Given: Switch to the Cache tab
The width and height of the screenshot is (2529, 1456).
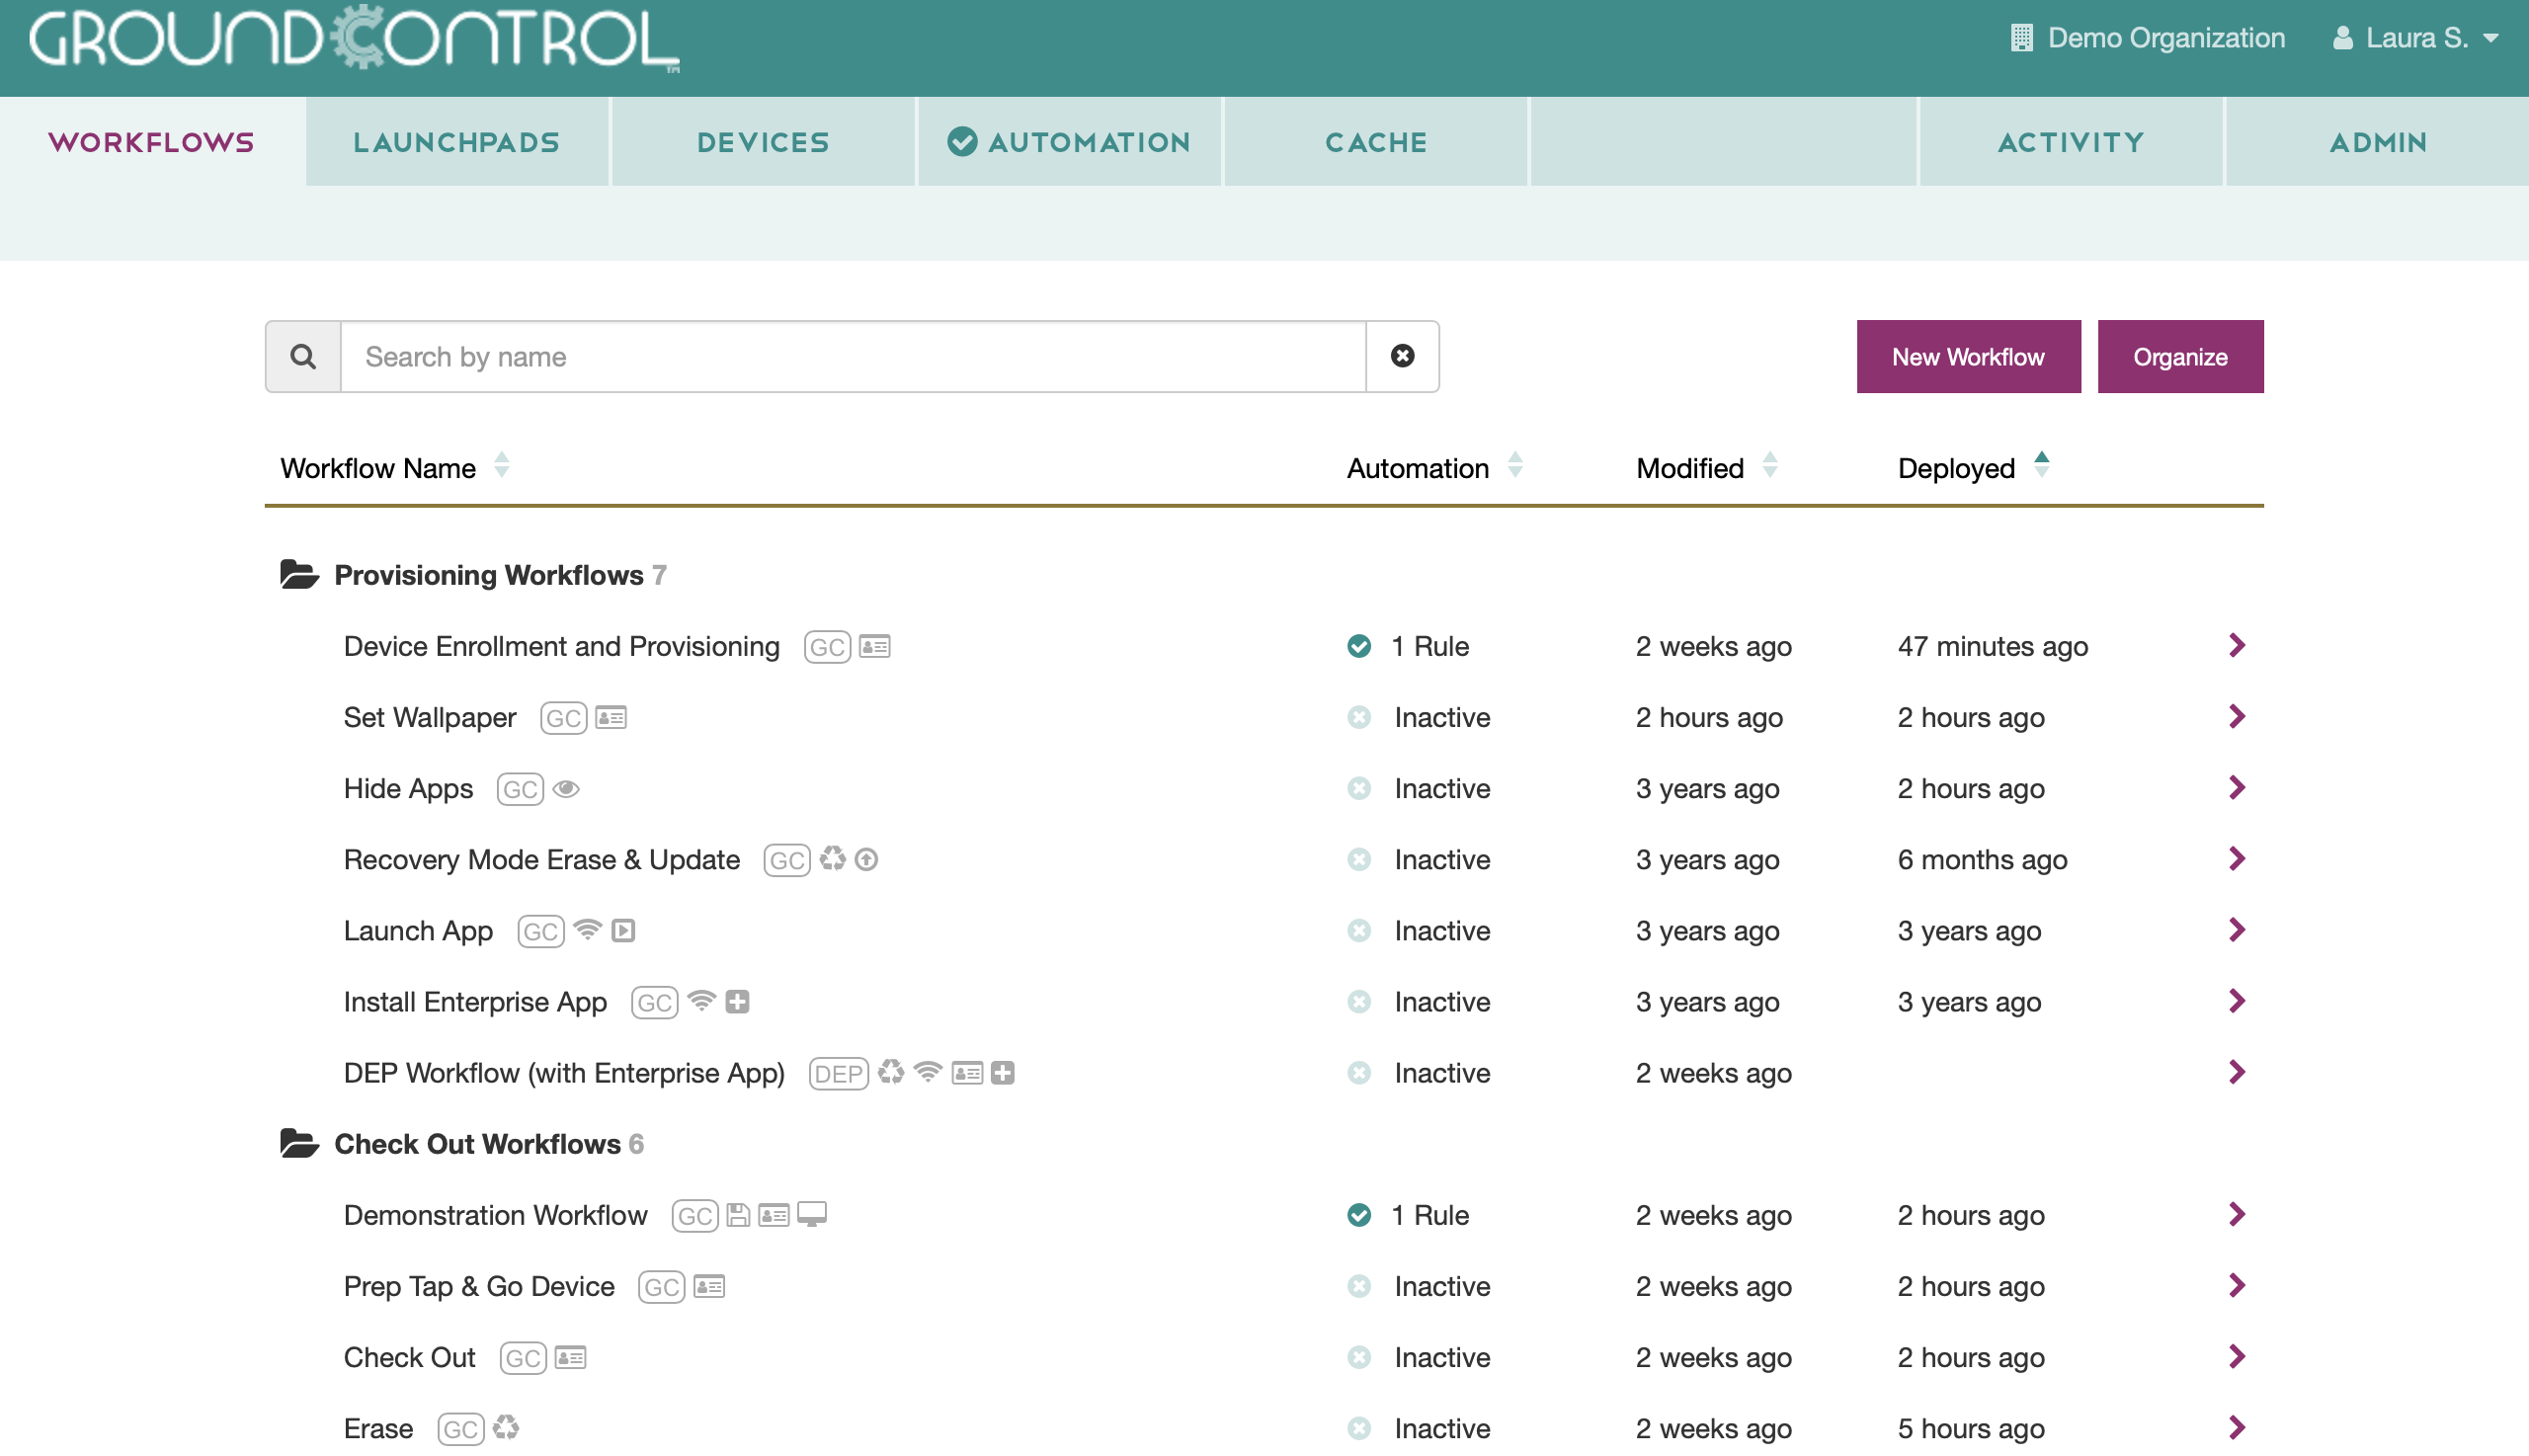Looking at the screenshot, I should click(1376, 142).
